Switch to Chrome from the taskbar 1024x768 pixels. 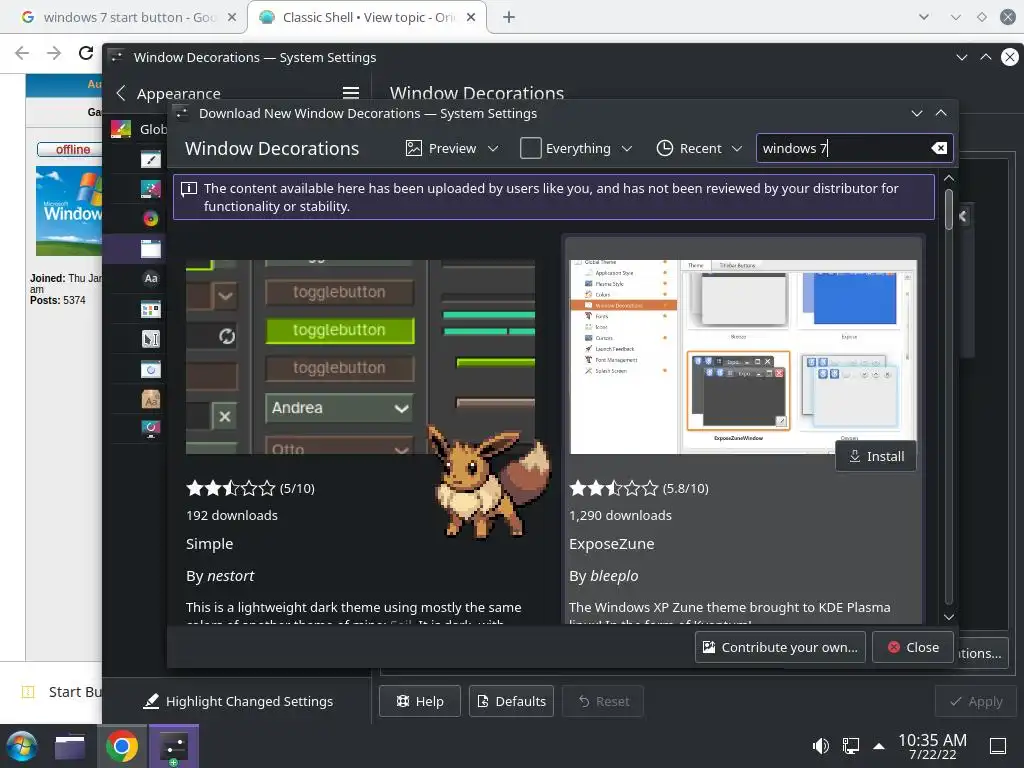click(121, 746)
